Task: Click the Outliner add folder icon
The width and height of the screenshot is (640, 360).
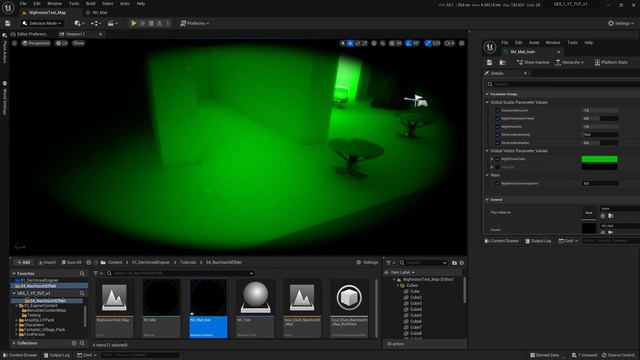Action: pyautogui.click(x=454, y=263)
